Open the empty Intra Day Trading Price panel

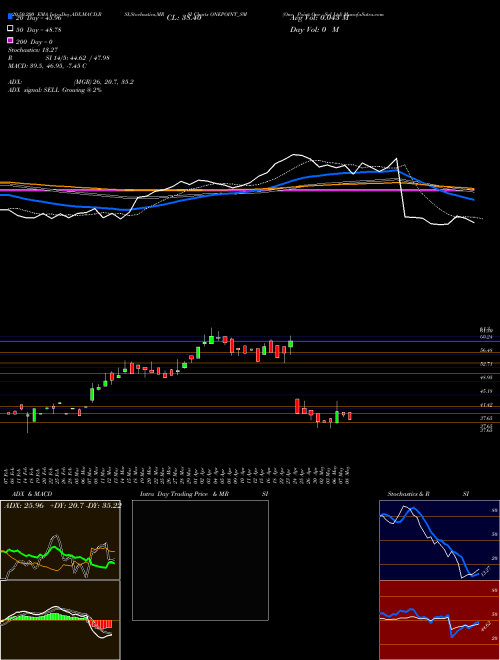[200, 560]
